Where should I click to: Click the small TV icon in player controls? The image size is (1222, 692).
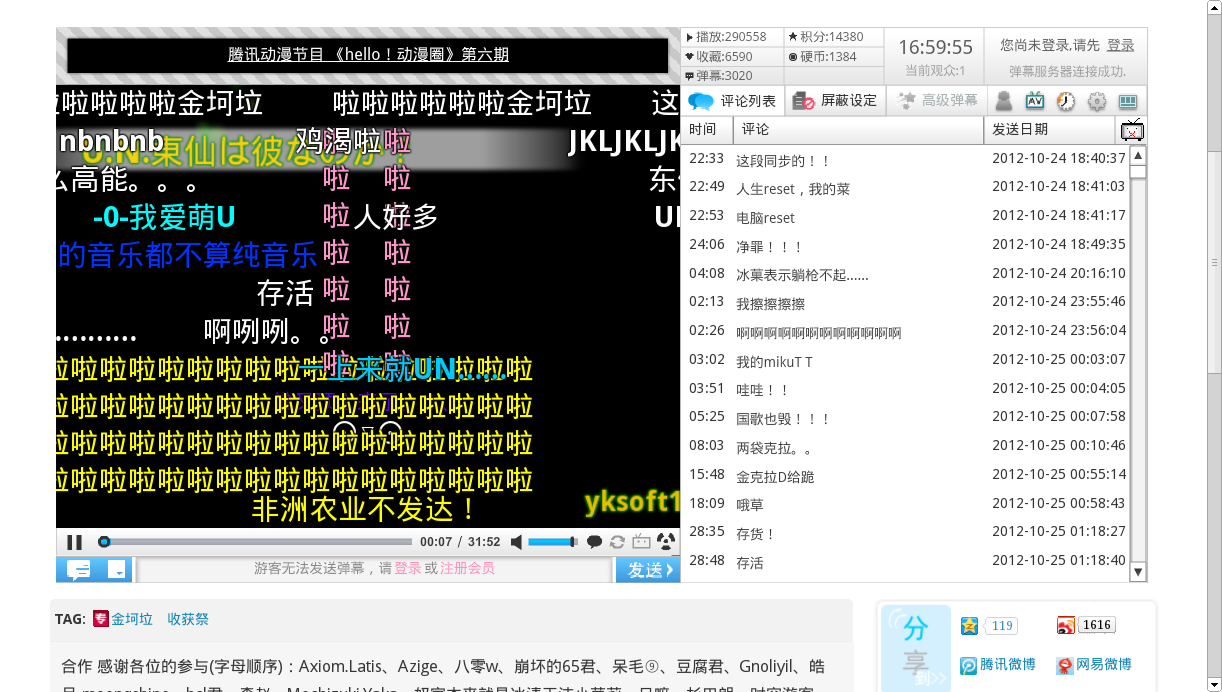(641, 542)
